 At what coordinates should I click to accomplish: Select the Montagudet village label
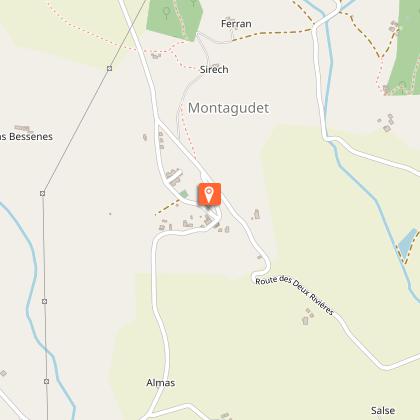[228, 108]
